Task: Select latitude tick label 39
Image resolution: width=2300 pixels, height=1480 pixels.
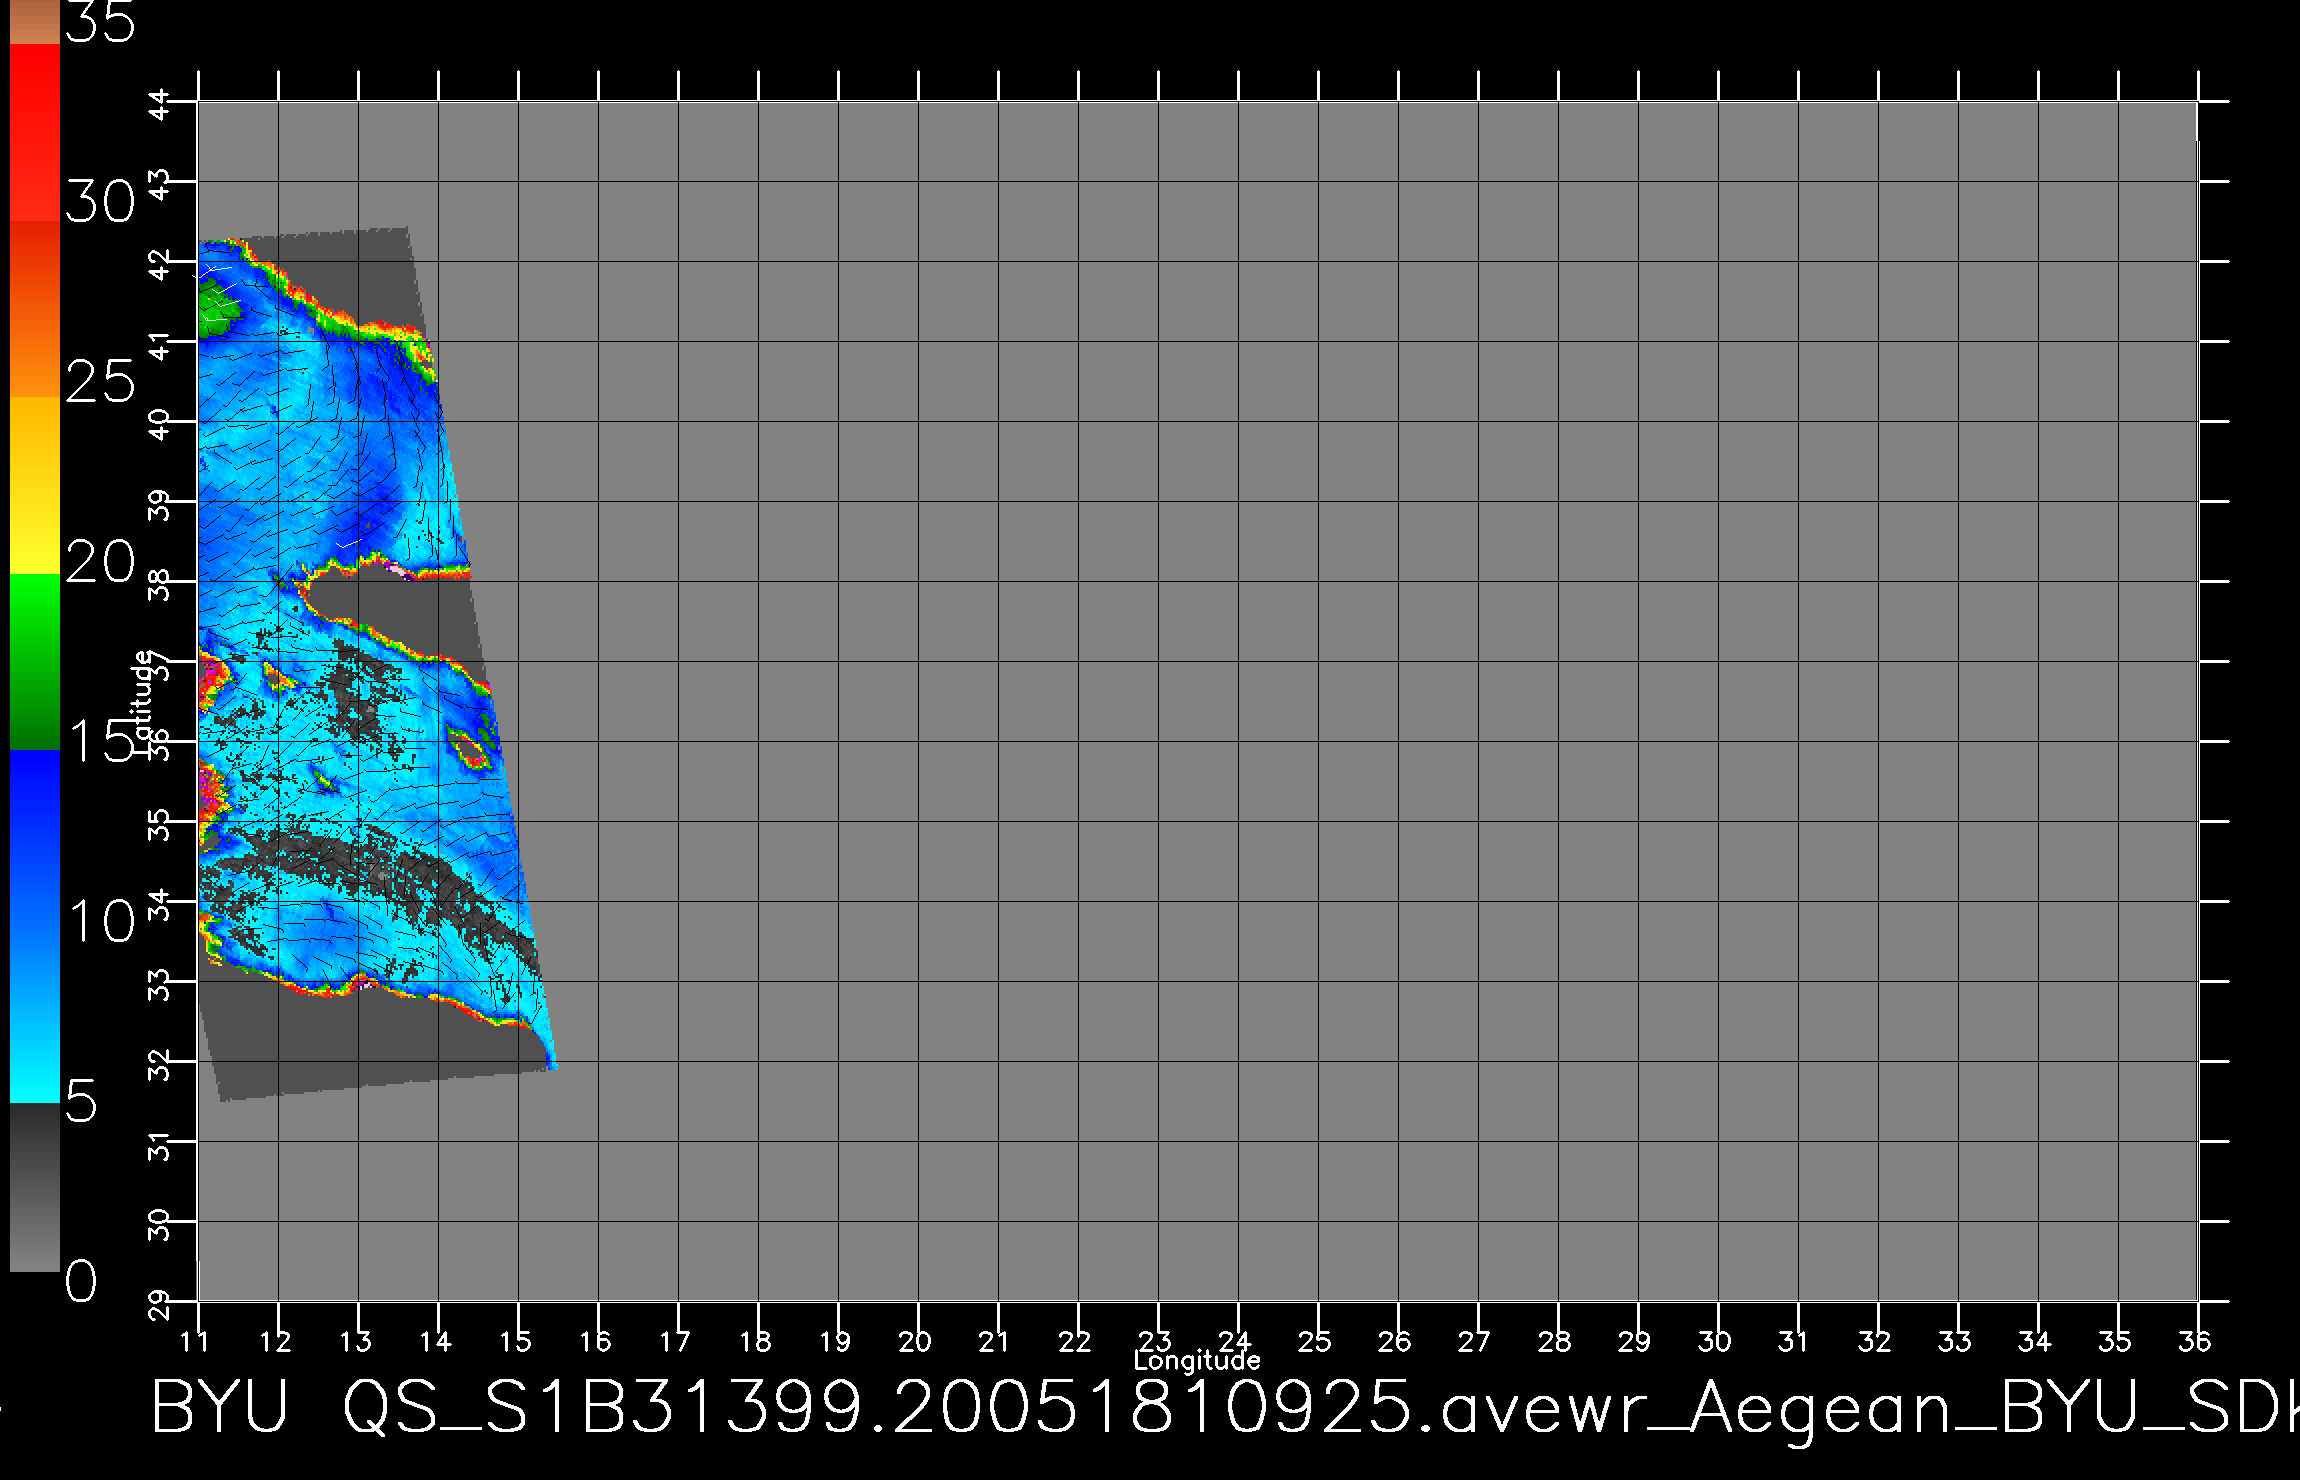Action: tap(160, 505)
